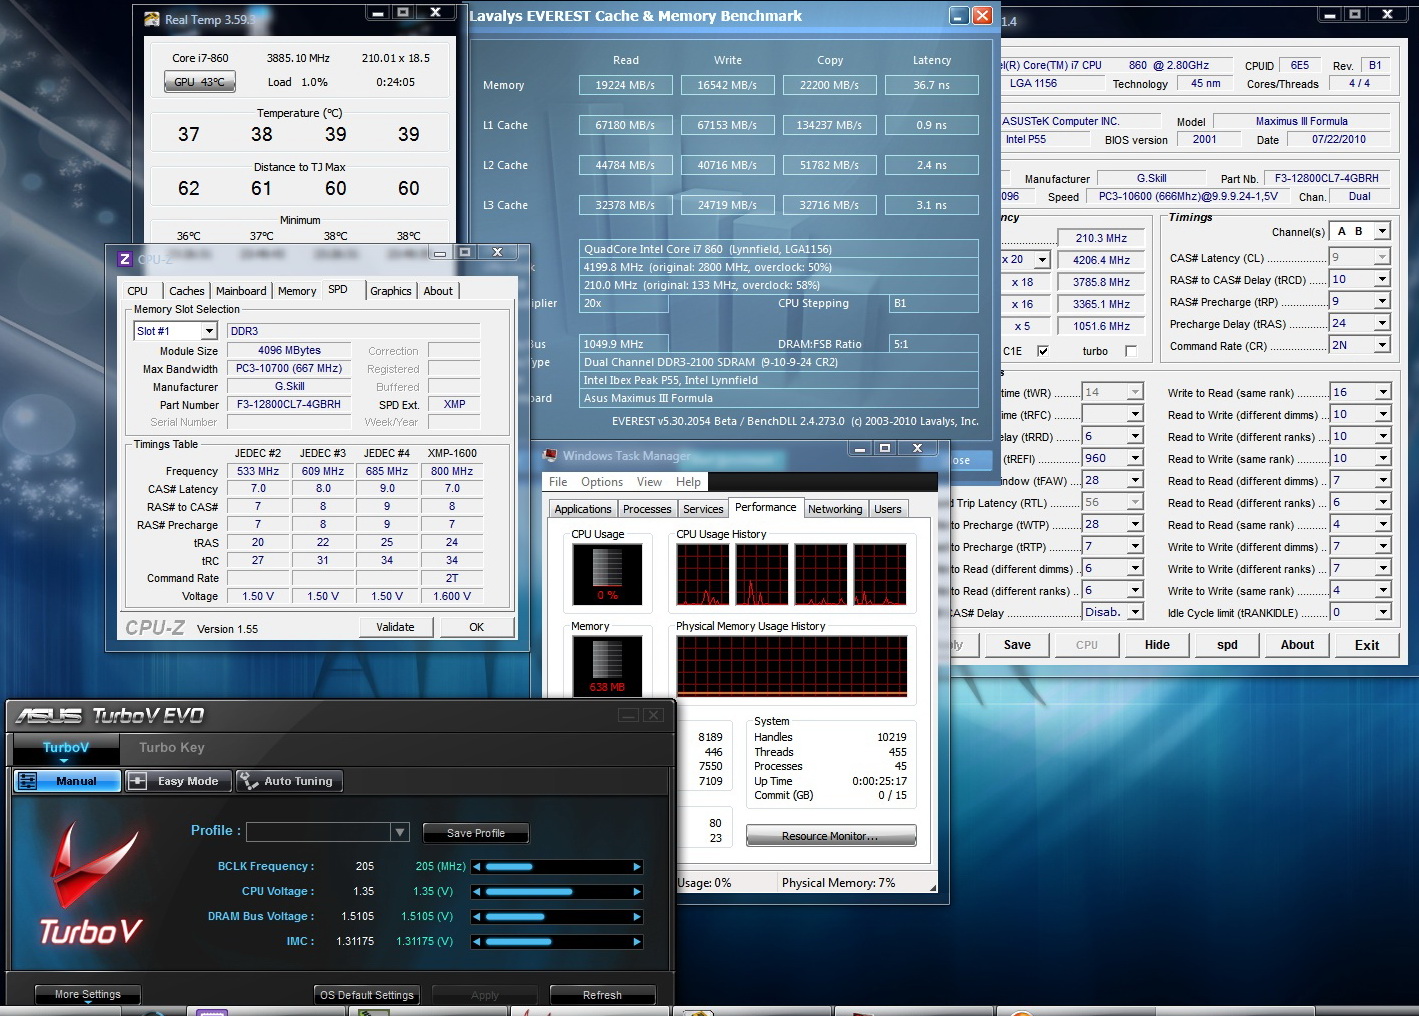Viewport: 1419px width, 1016px height.
Task: Open the Command Rate (CR) dropdown
Action: (1382, 345)
